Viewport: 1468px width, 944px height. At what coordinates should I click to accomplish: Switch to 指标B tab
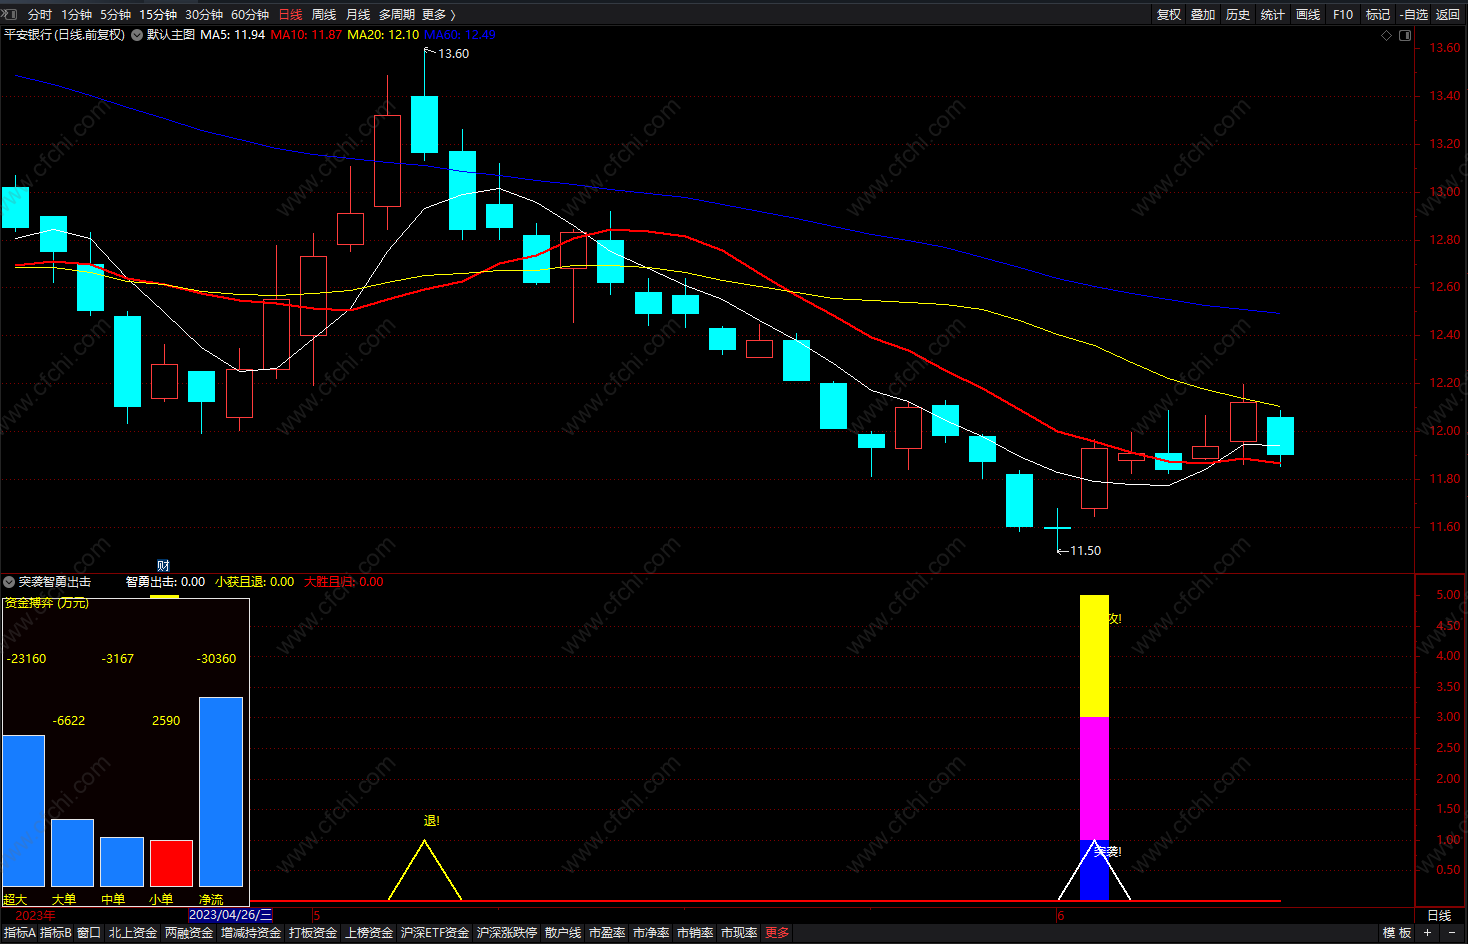pos(56,933)
